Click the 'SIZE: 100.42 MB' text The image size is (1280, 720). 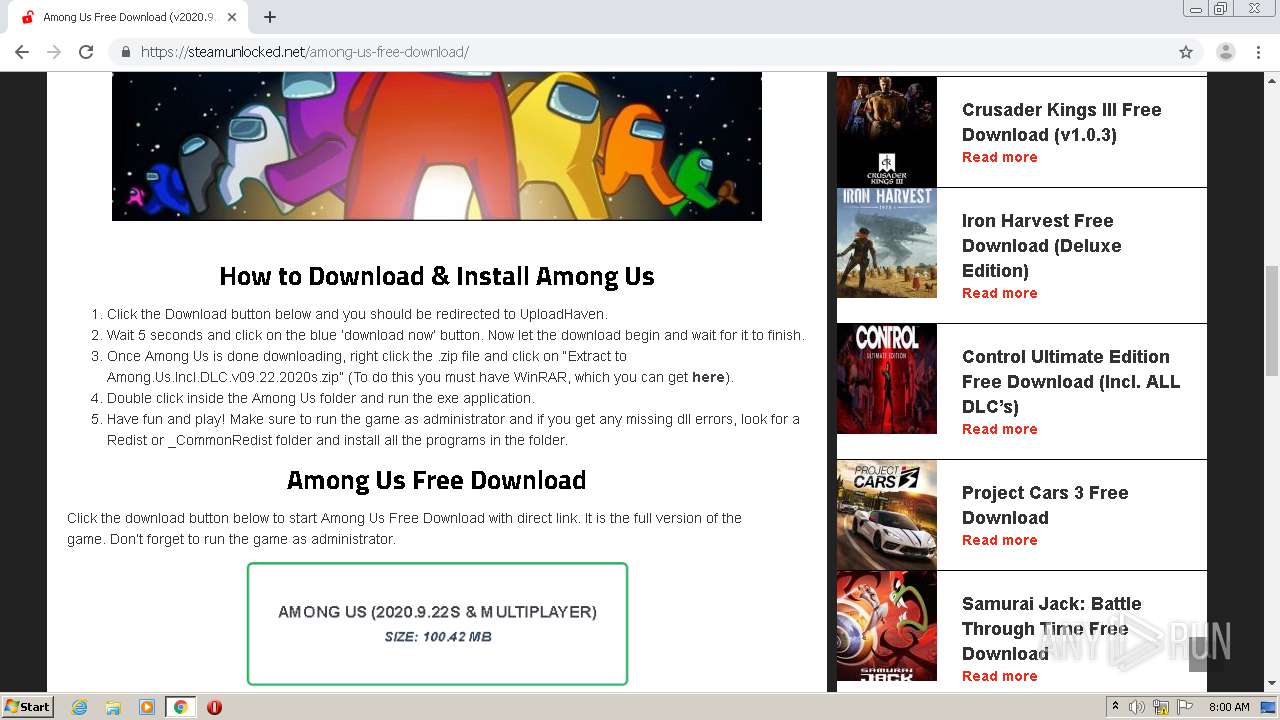[x=438, y=637]
